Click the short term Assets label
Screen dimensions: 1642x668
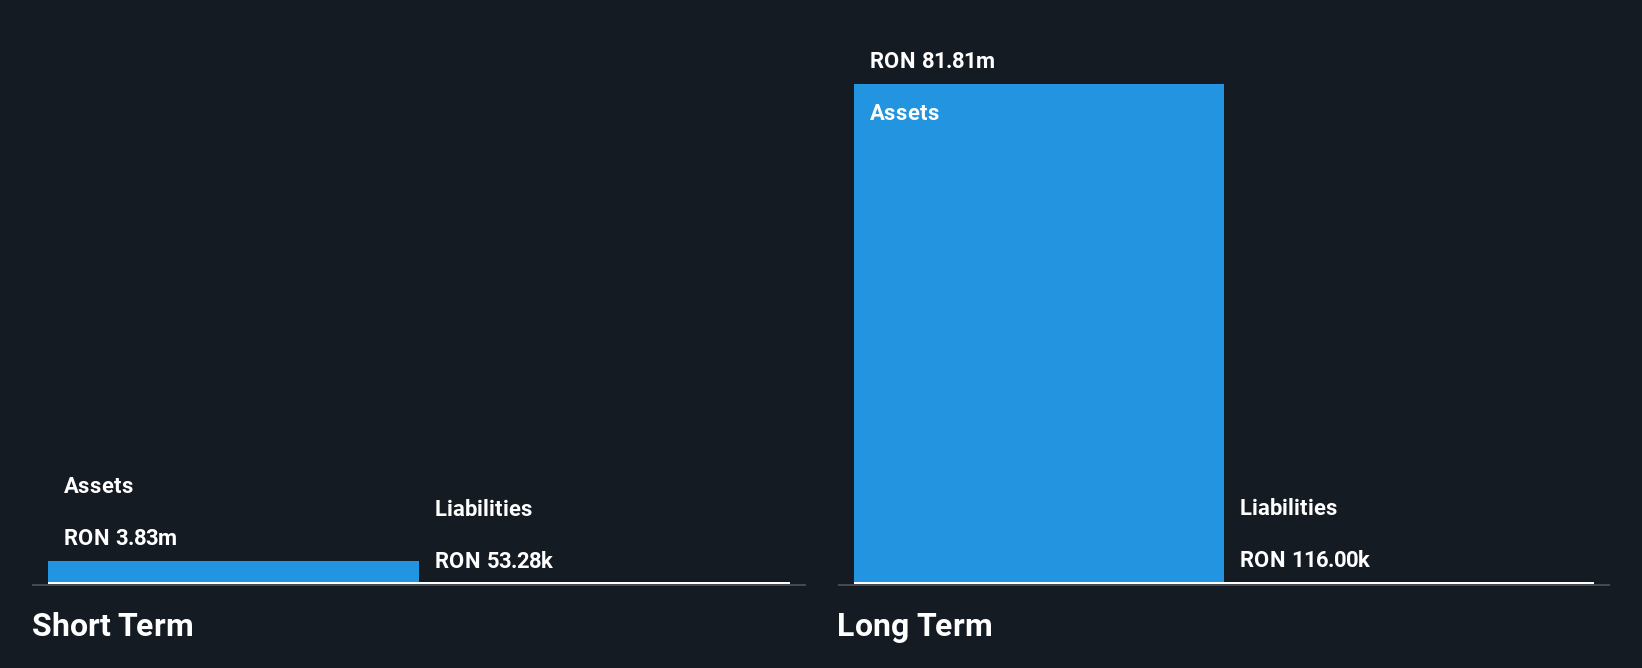coord(98,486)
